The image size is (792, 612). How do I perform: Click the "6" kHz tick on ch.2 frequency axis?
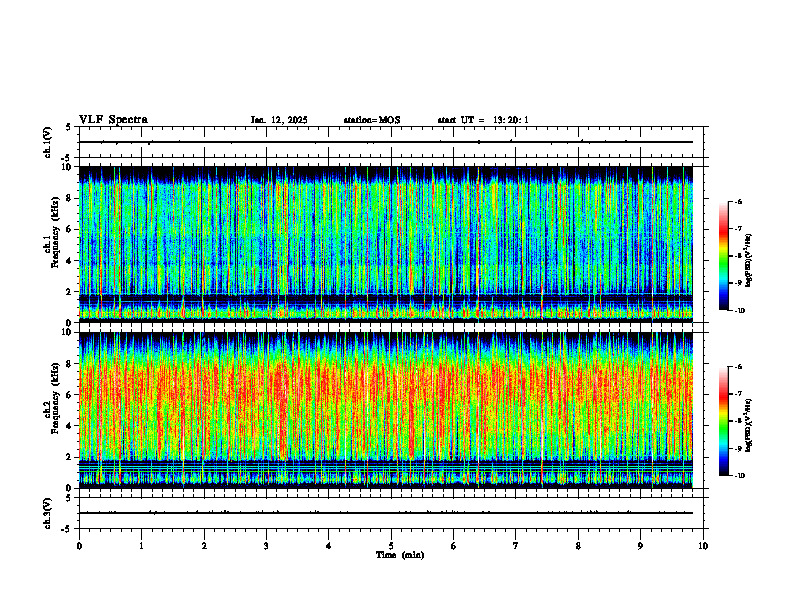[69, 395]
